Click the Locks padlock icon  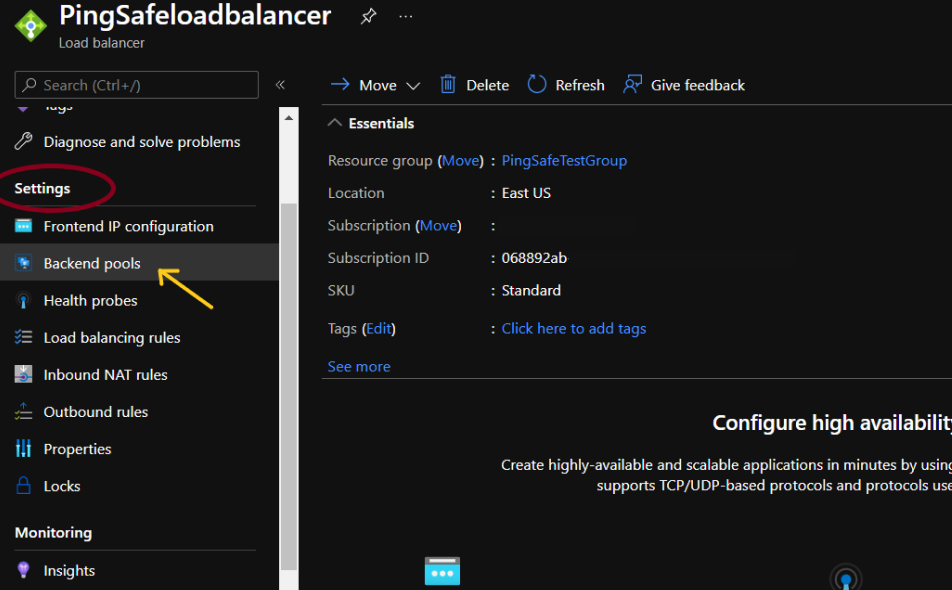(x=24, y=486)
